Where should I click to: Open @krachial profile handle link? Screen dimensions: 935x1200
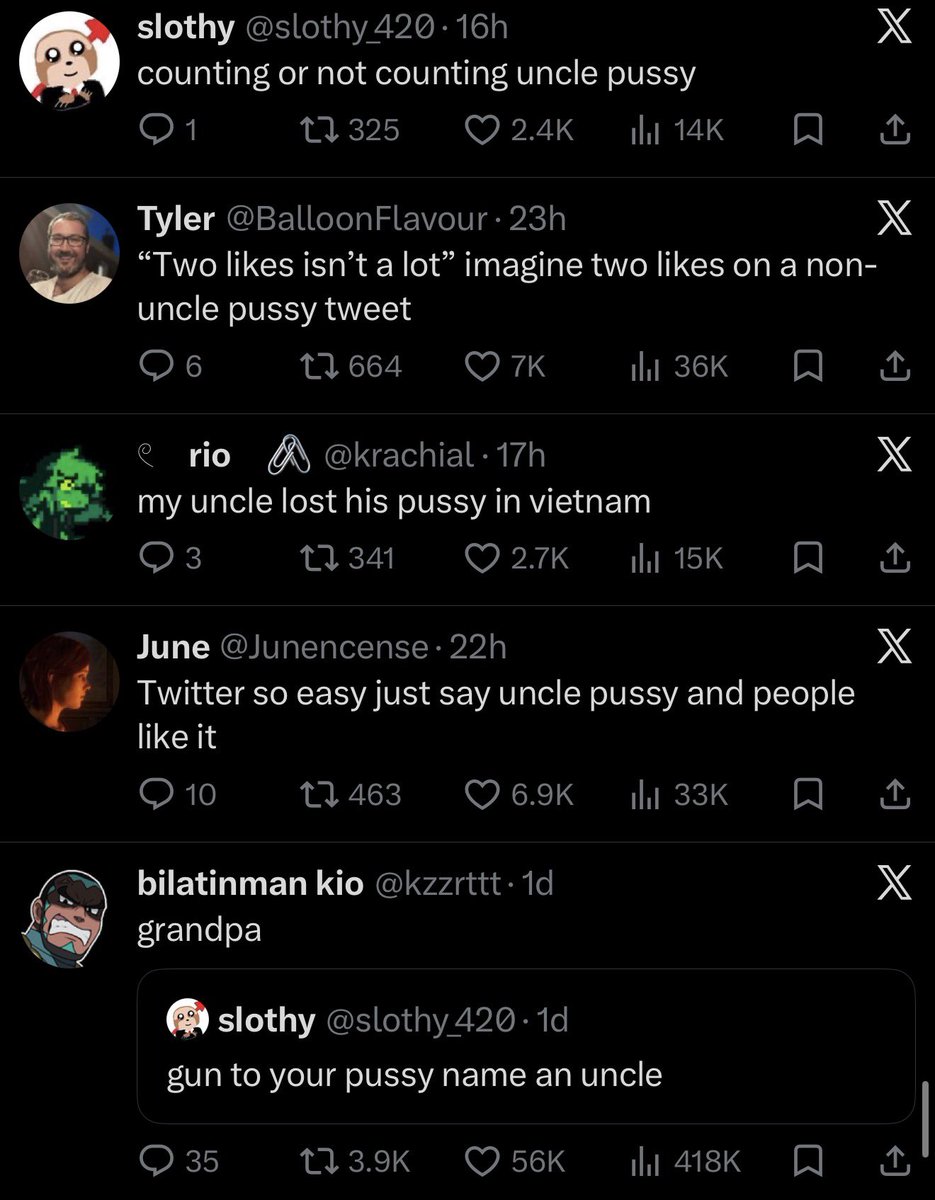[x=397, y=456]
